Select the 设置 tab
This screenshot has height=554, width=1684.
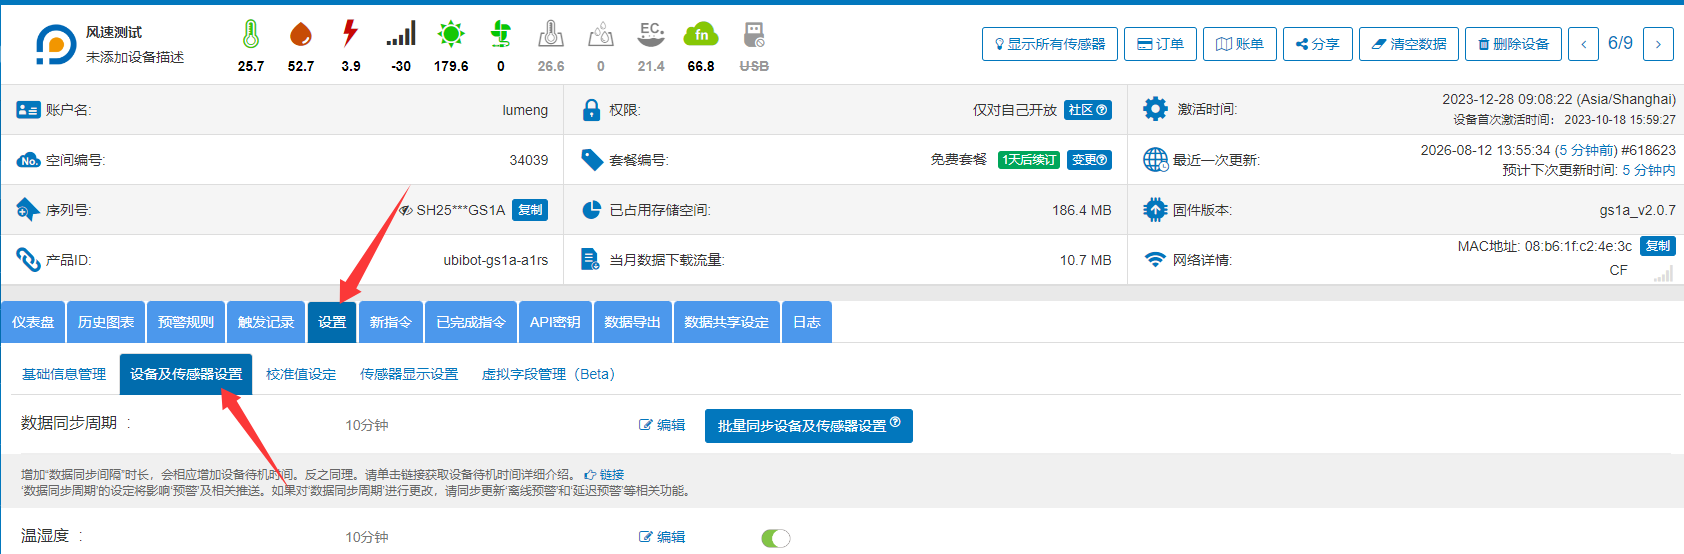coord(332,322)
